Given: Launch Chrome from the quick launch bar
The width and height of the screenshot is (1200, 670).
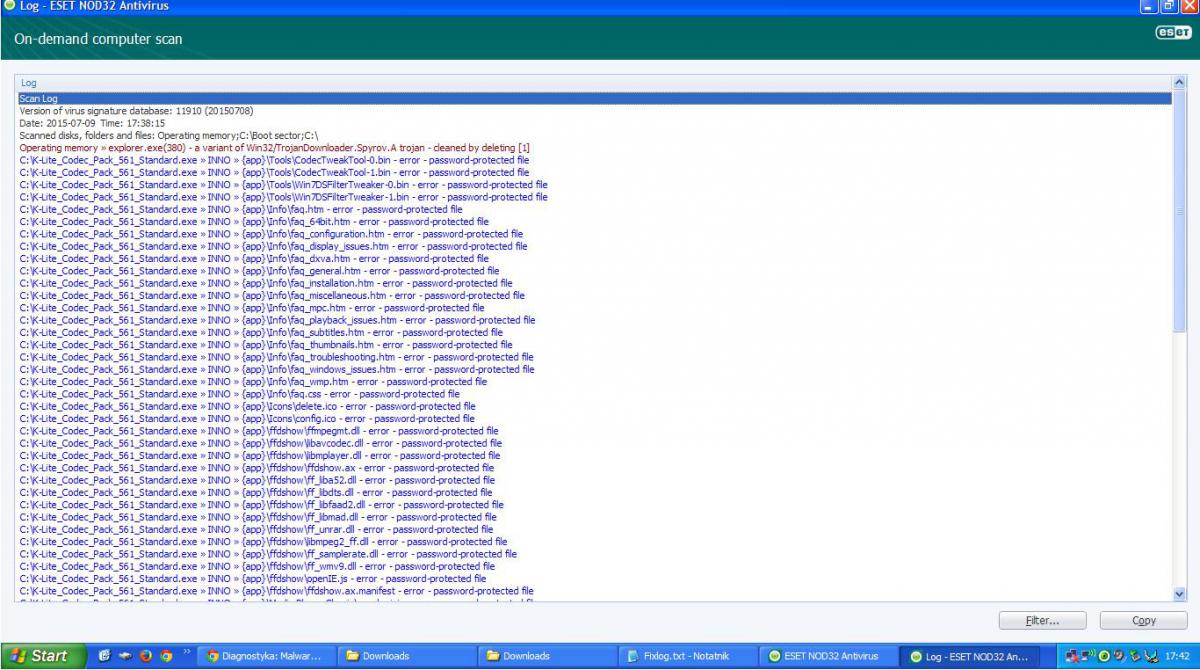Looking at the screenshot, I should point(166,656).
